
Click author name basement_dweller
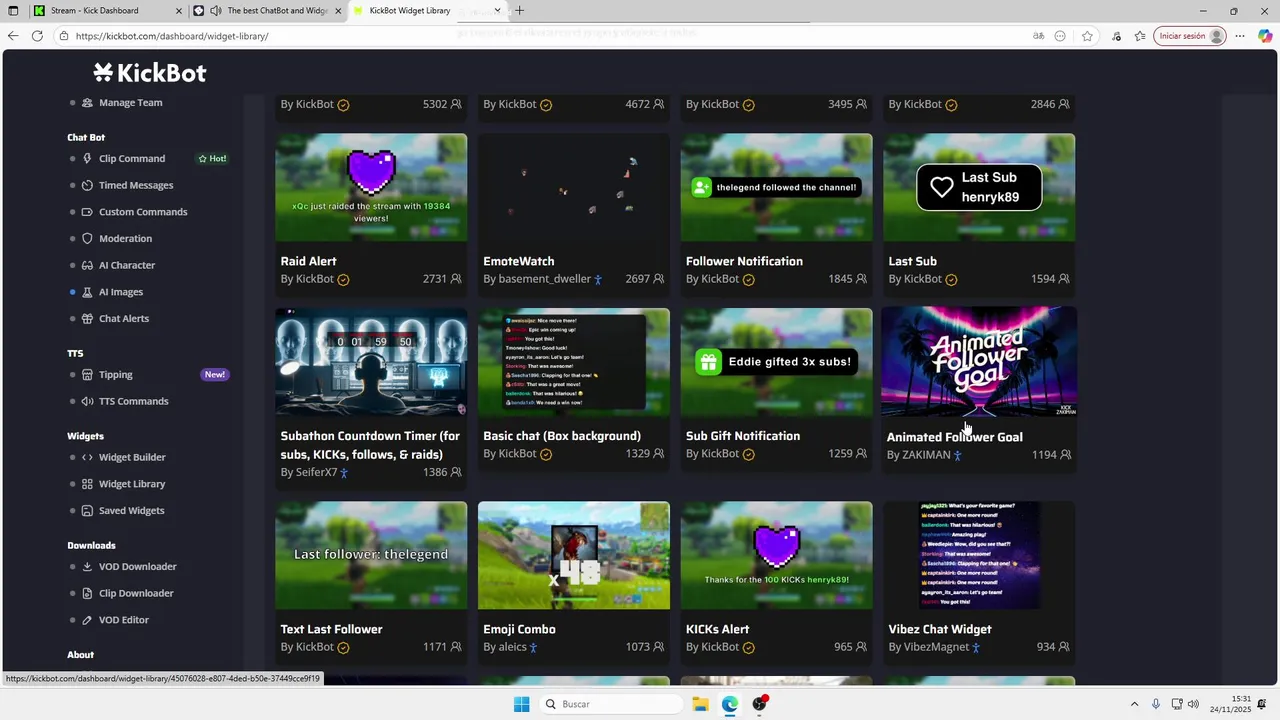click(x=544, y=279)
